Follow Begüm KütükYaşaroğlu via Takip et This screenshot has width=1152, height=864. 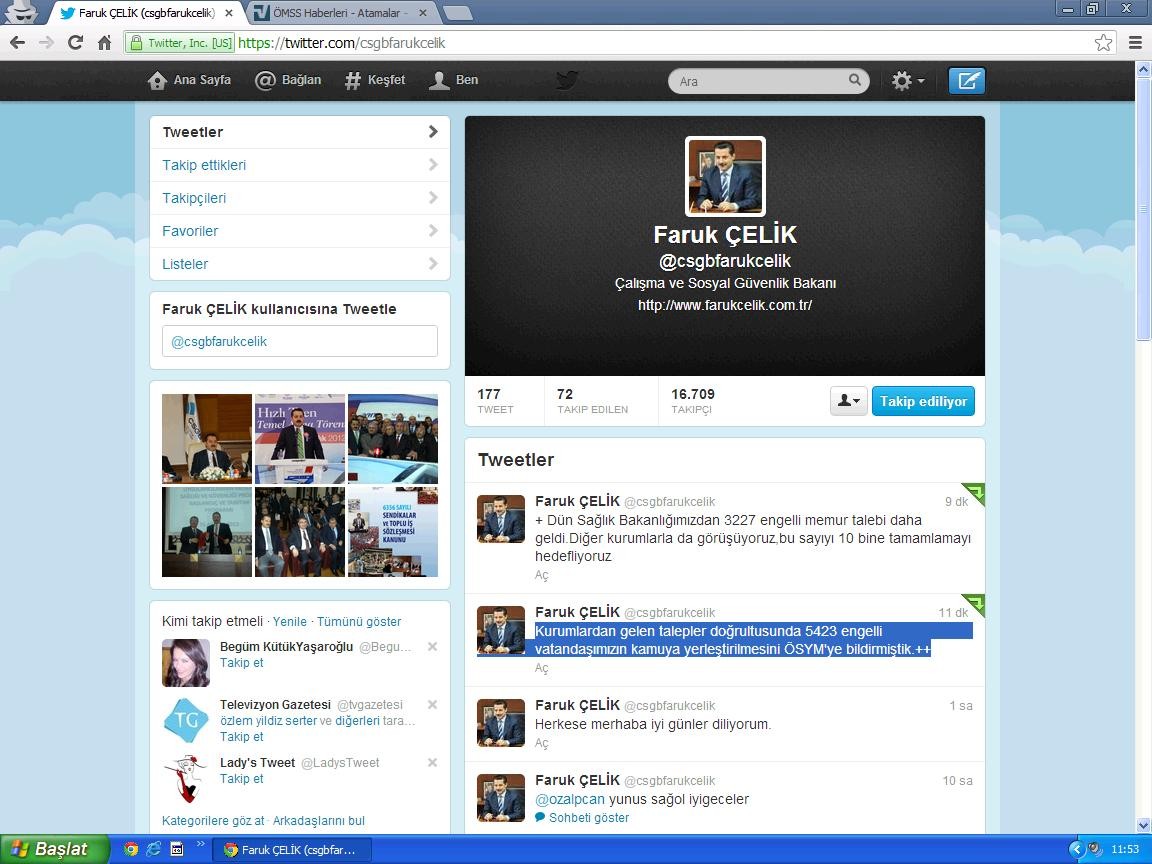(241, 663)
